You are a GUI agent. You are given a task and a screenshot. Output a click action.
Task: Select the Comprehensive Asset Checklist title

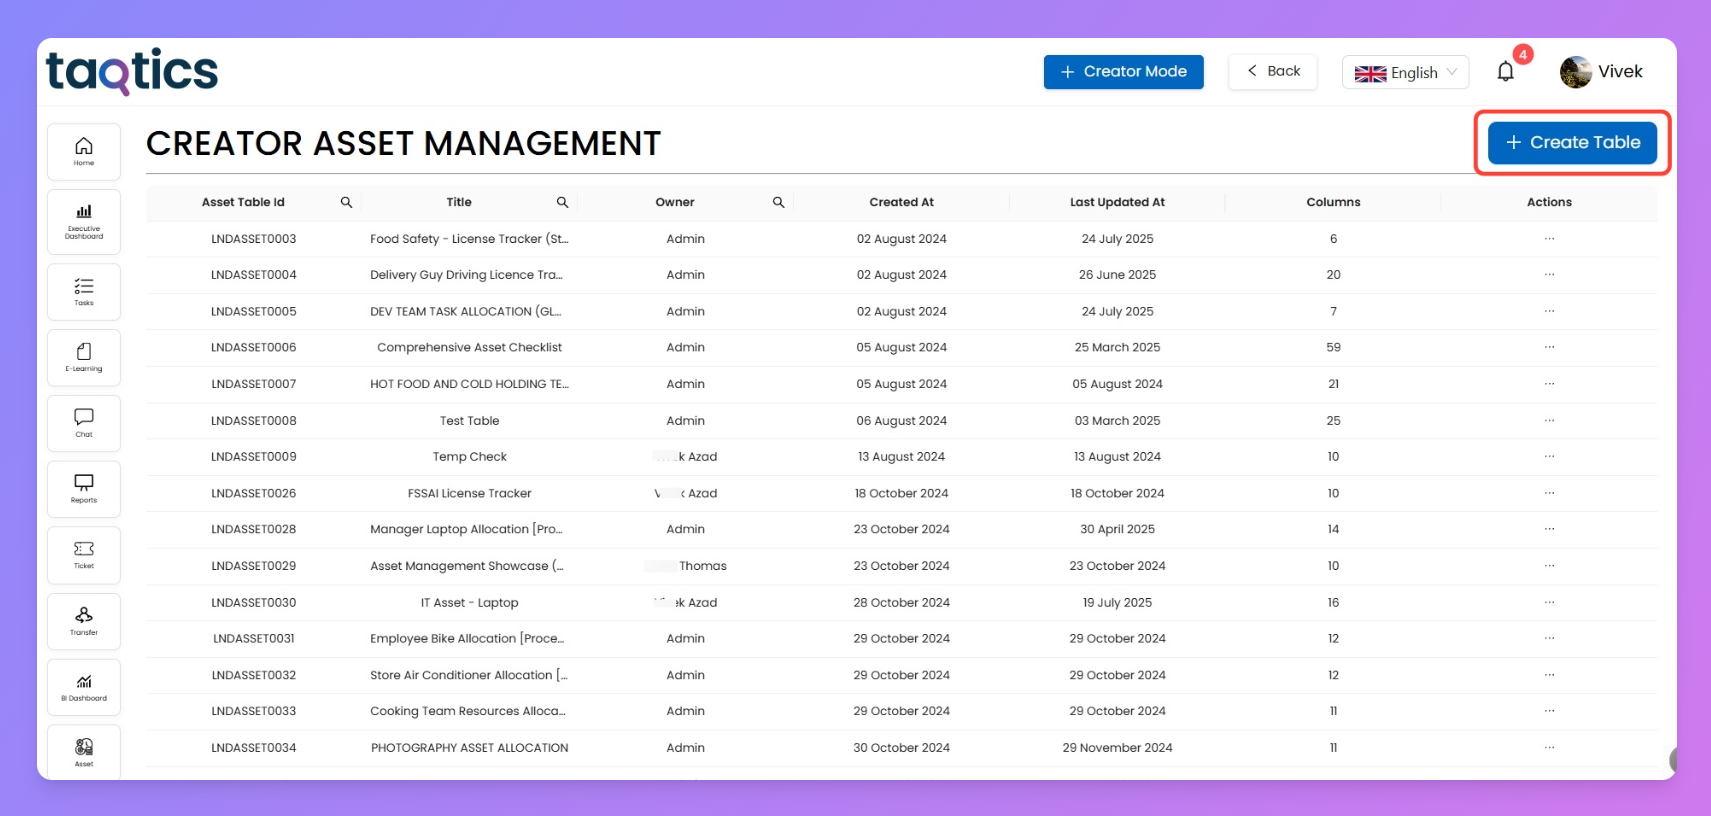pyautogui.click(x=469, y=347)
